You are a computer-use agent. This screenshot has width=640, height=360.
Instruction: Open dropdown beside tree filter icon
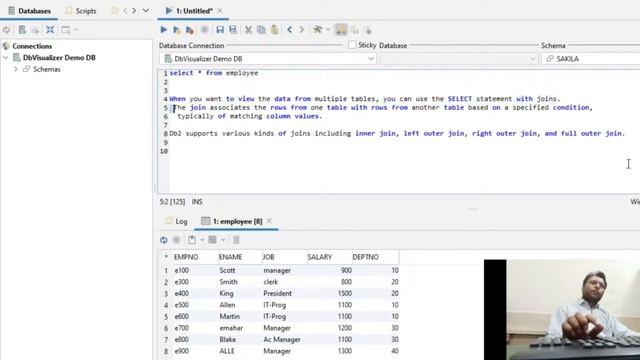(x=76, y=30)
